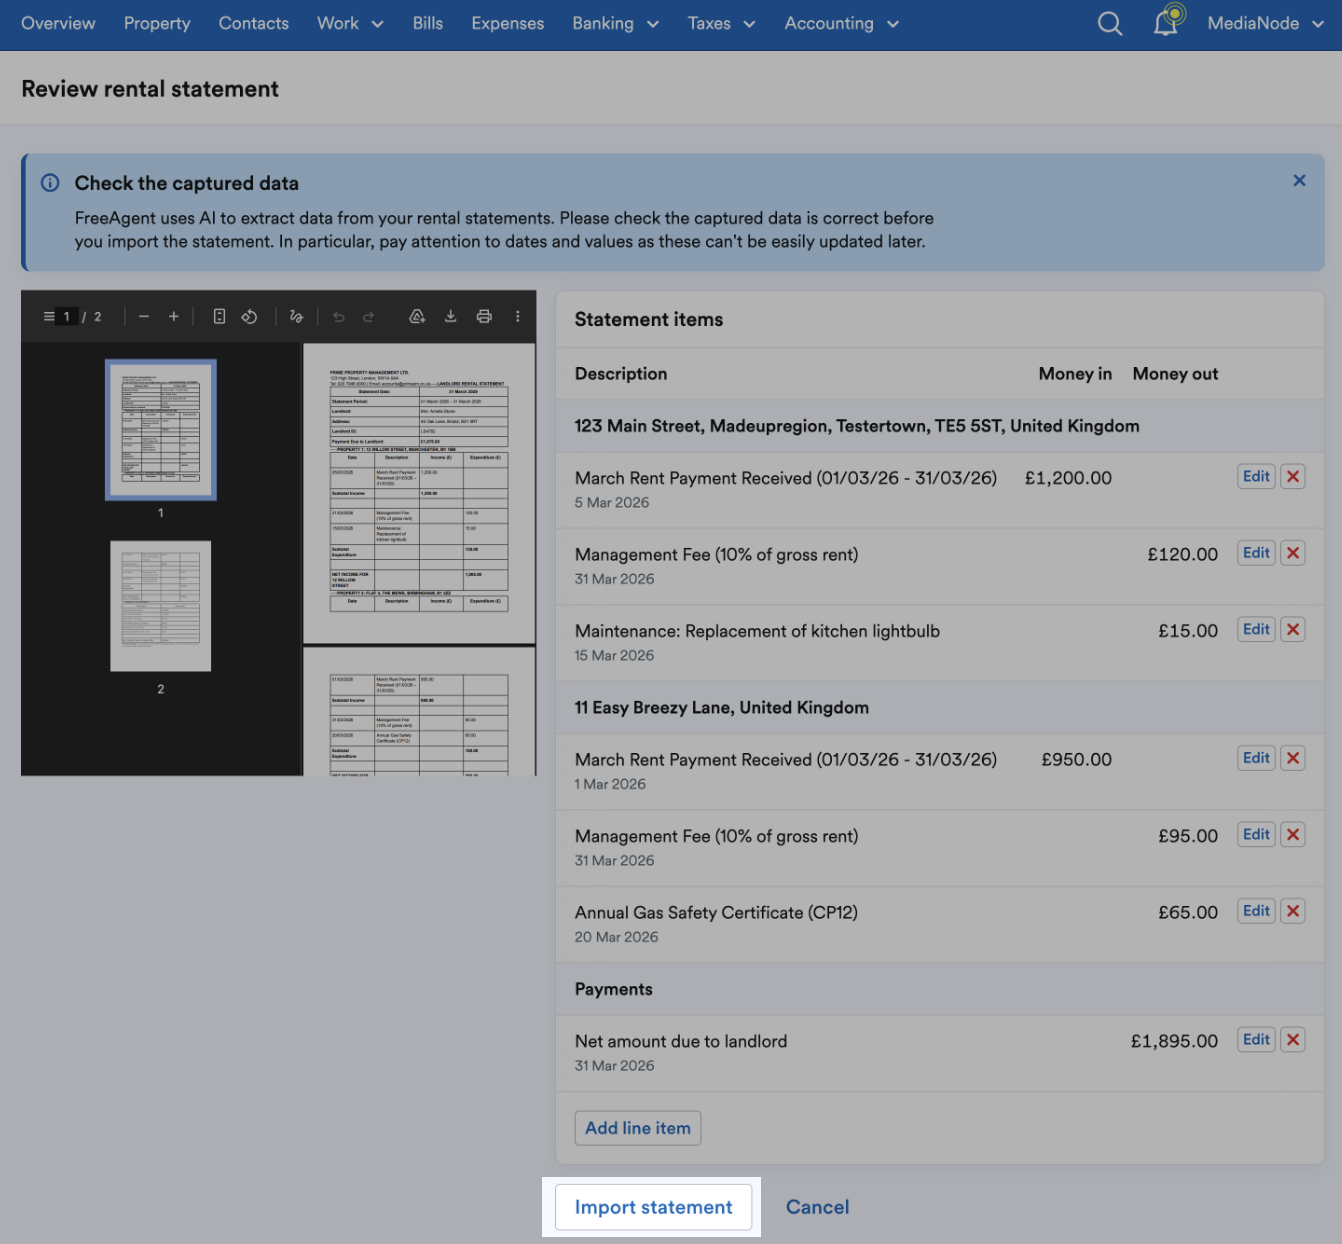Edit the Annual Gas Safety Certificate item
Screen dimensions: 1342x1244
(1256, 911)
